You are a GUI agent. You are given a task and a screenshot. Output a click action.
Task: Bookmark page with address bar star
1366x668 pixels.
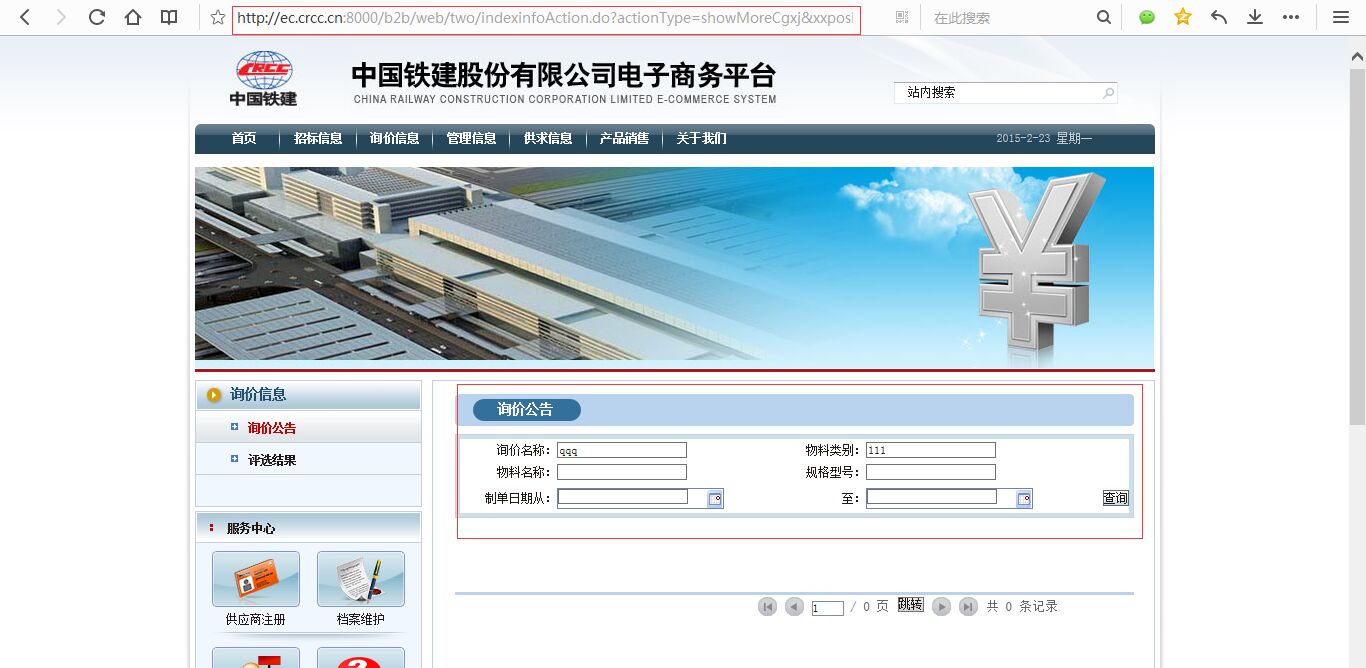click(x=217, y=18)
